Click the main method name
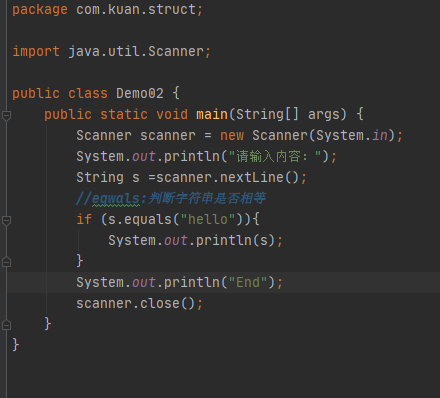This screenshot has height=398, width=440. [x=212, y=114]
